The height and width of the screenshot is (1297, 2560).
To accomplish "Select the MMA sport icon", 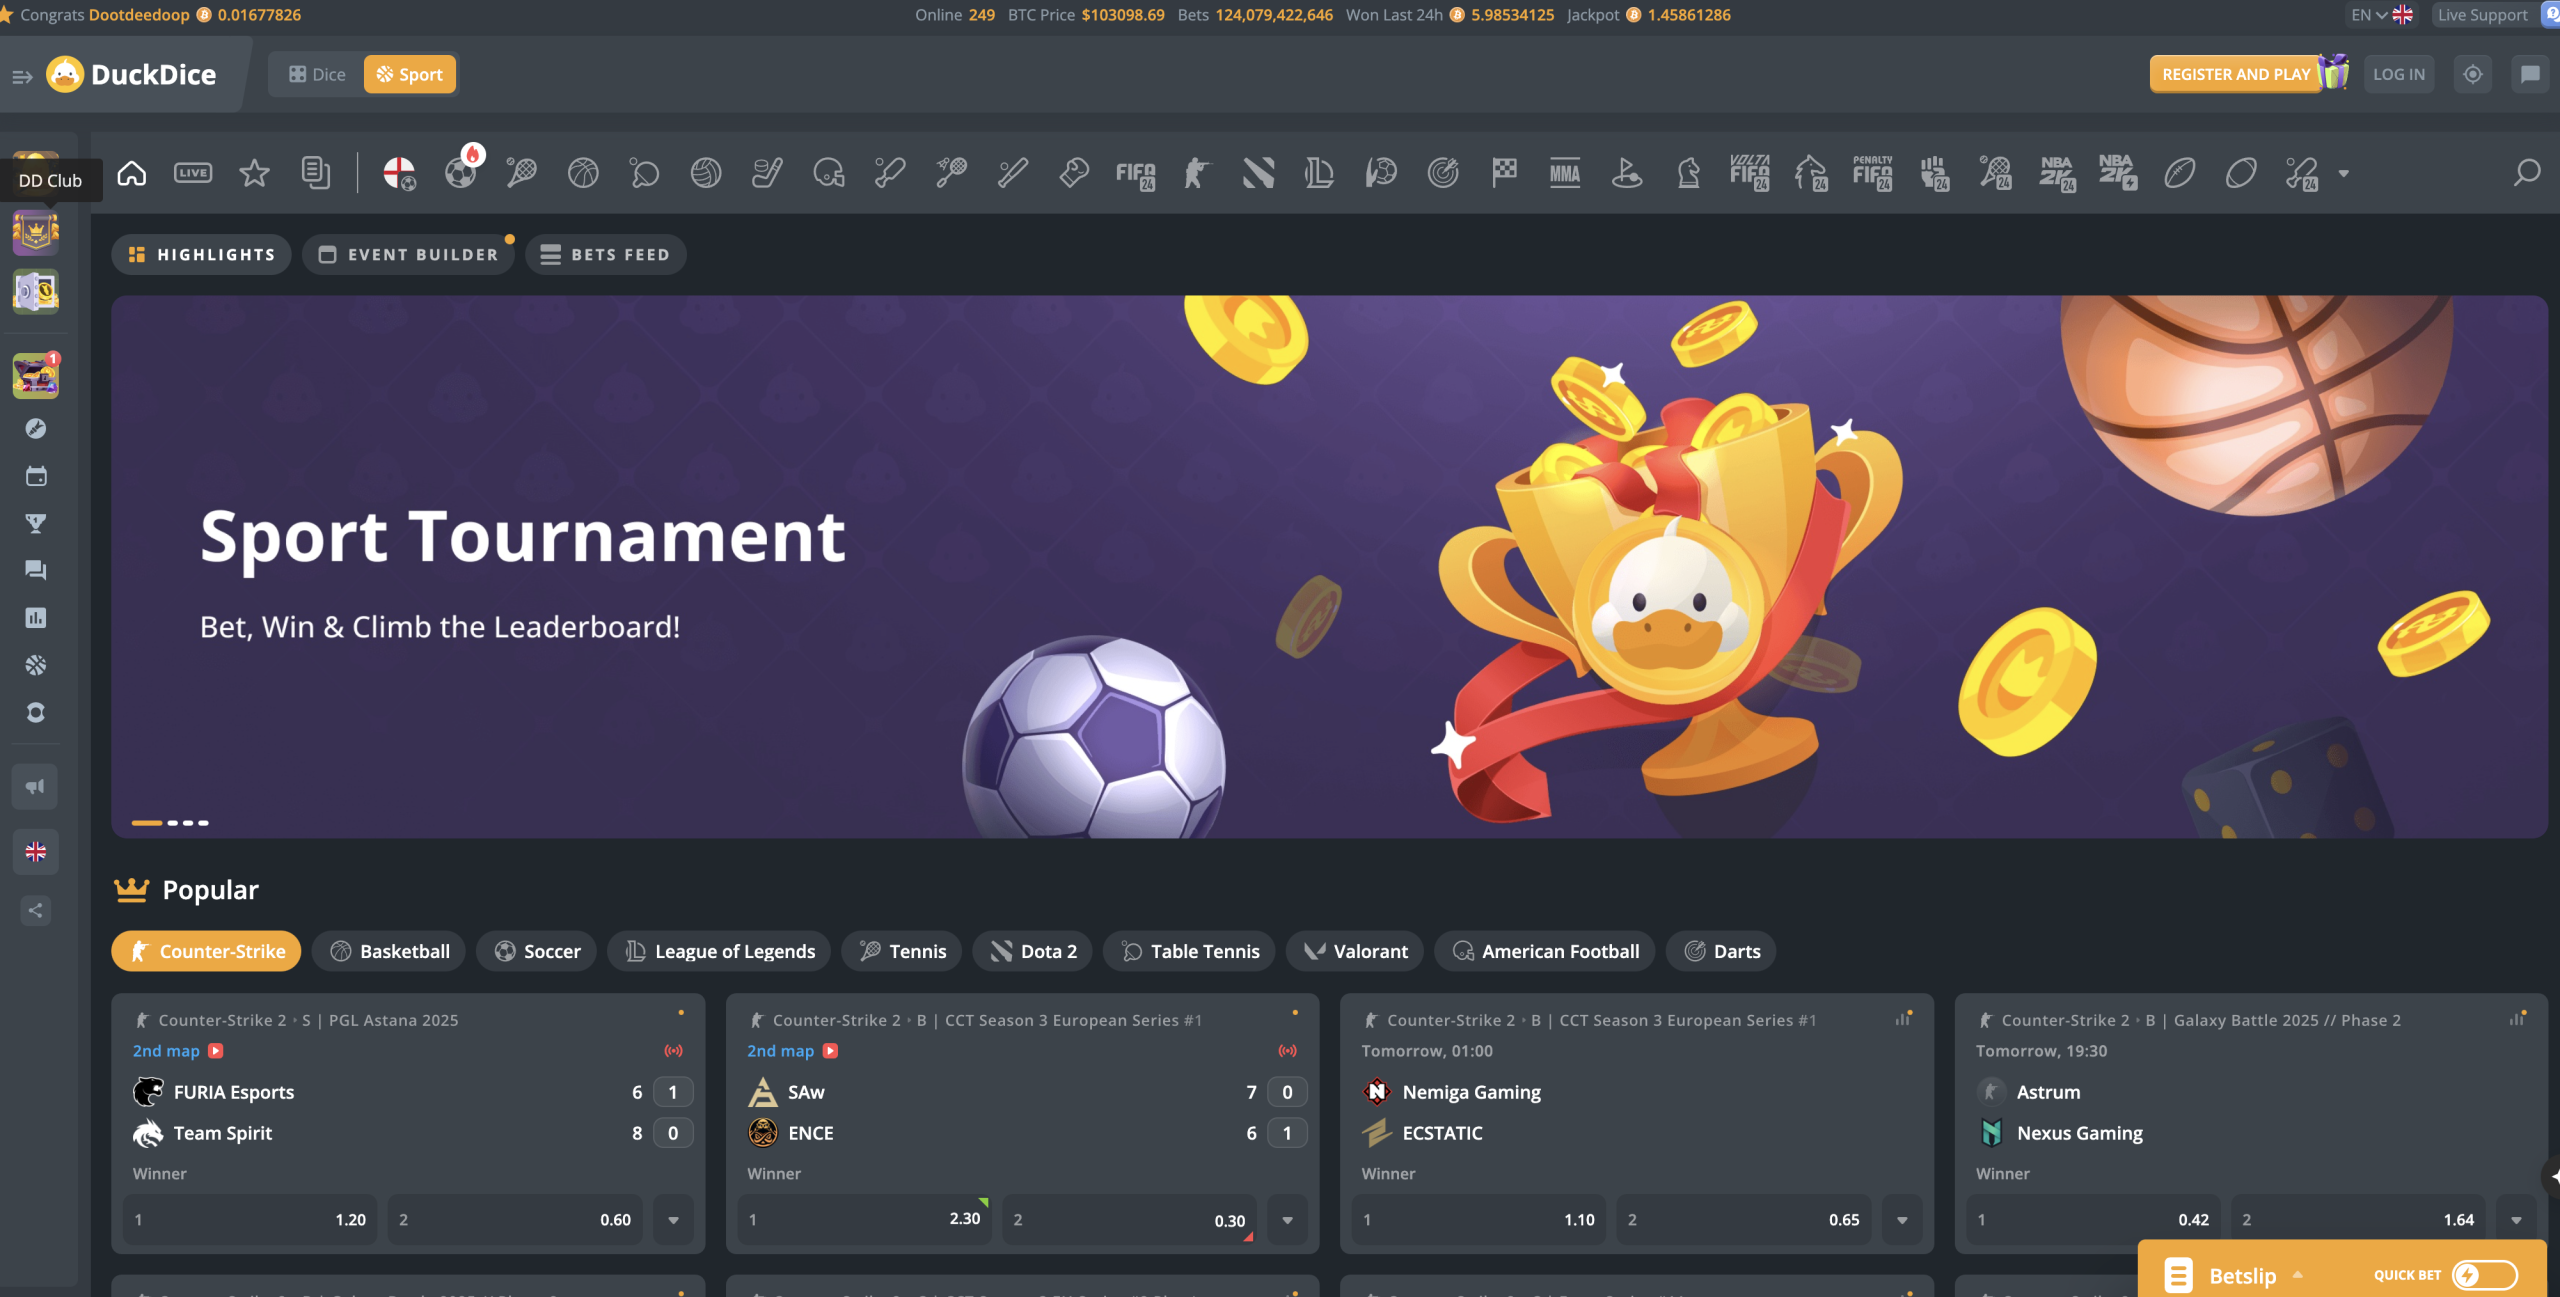I will (x=1565, y=173).
